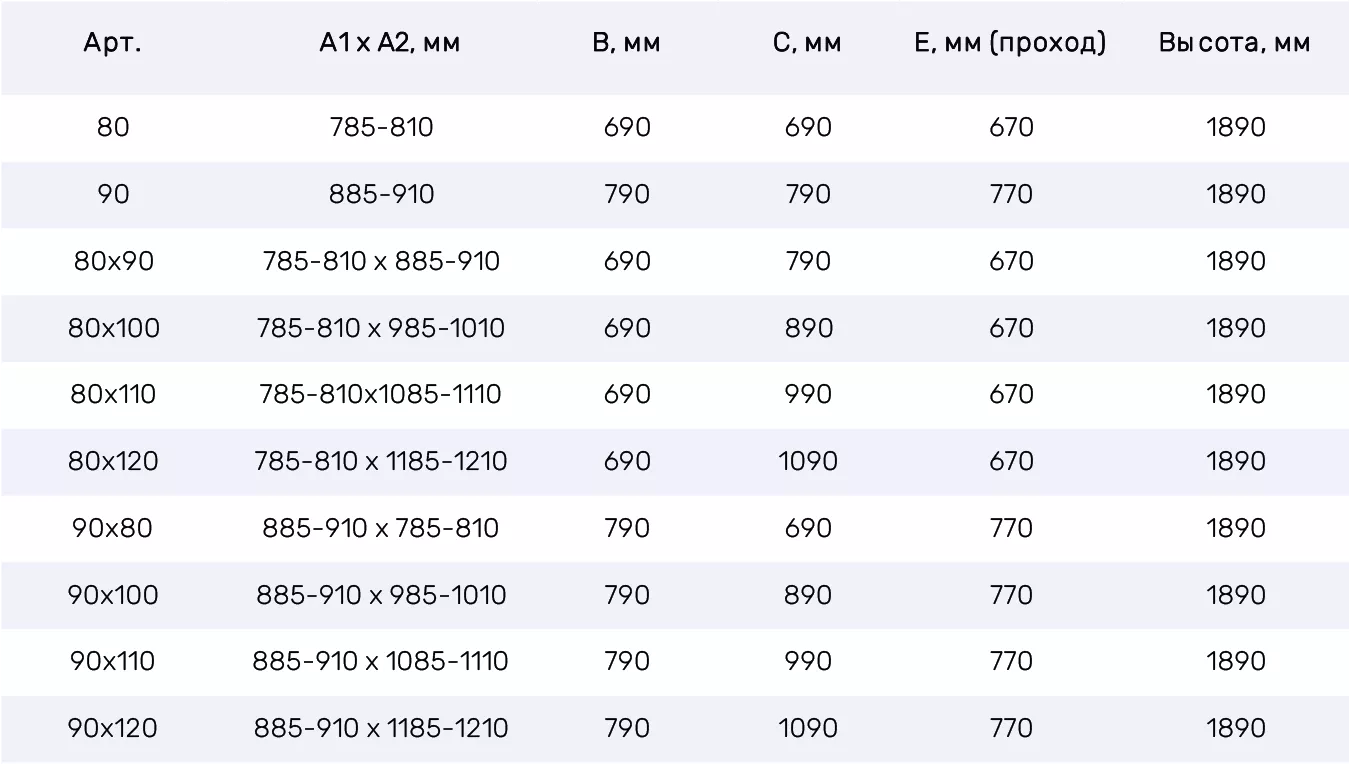This screenshot has width=1349, height=764.
Task: Select the single-size article cell "80"
Action: coord(113,127)
